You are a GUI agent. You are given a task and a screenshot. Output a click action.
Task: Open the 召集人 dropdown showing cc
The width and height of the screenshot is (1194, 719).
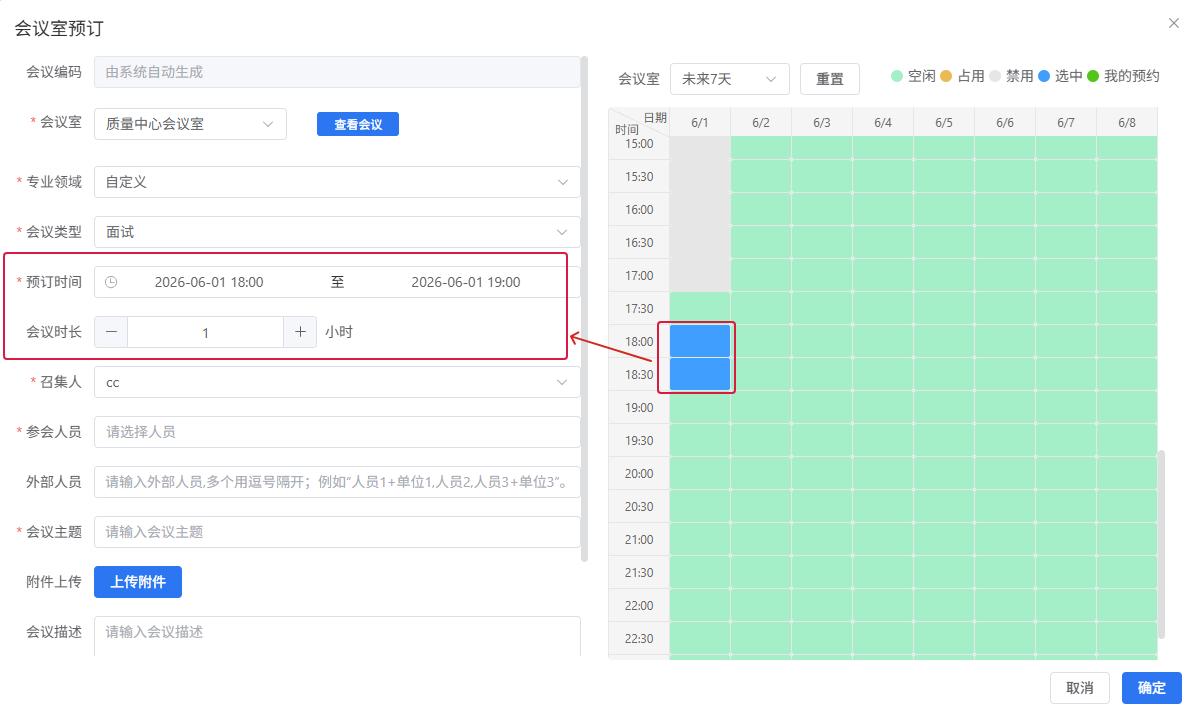pyautogui.click(x=337, y=382)
